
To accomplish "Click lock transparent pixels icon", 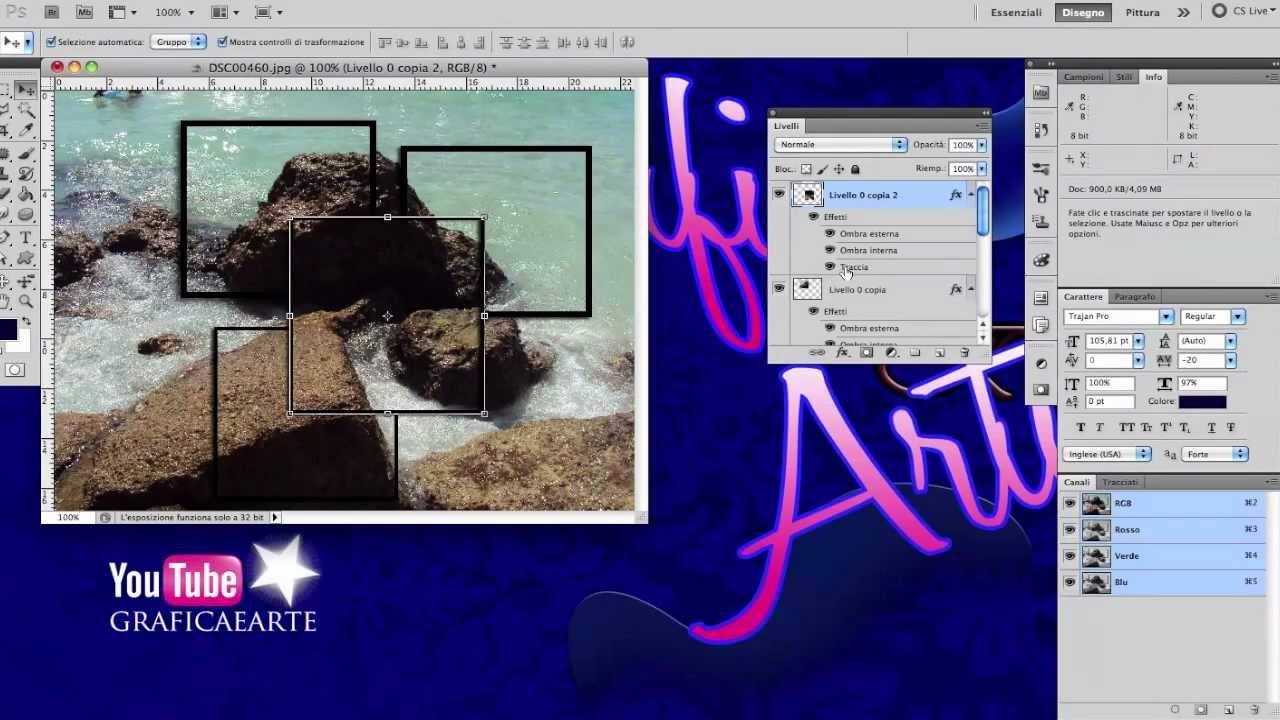I will (806, 170).
